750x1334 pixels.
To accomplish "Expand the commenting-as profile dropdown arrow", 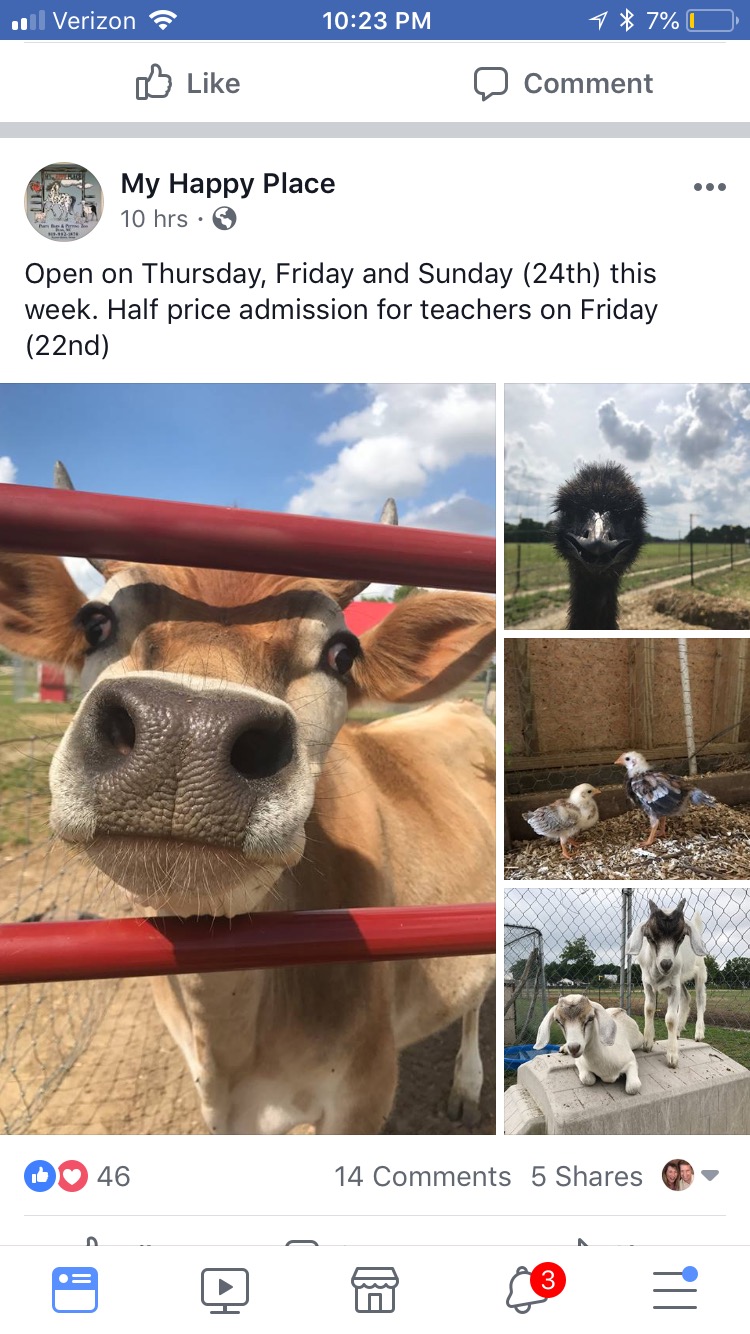I will pos(710,1176).
